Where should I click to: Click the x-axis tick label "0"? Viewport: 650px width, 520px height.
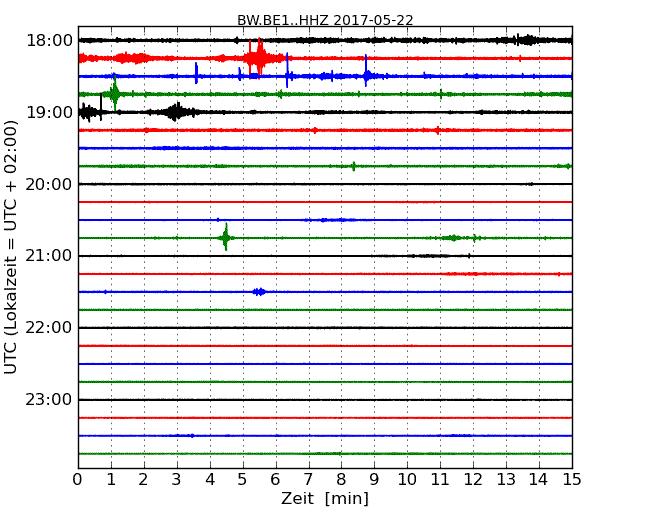(78, 480)
